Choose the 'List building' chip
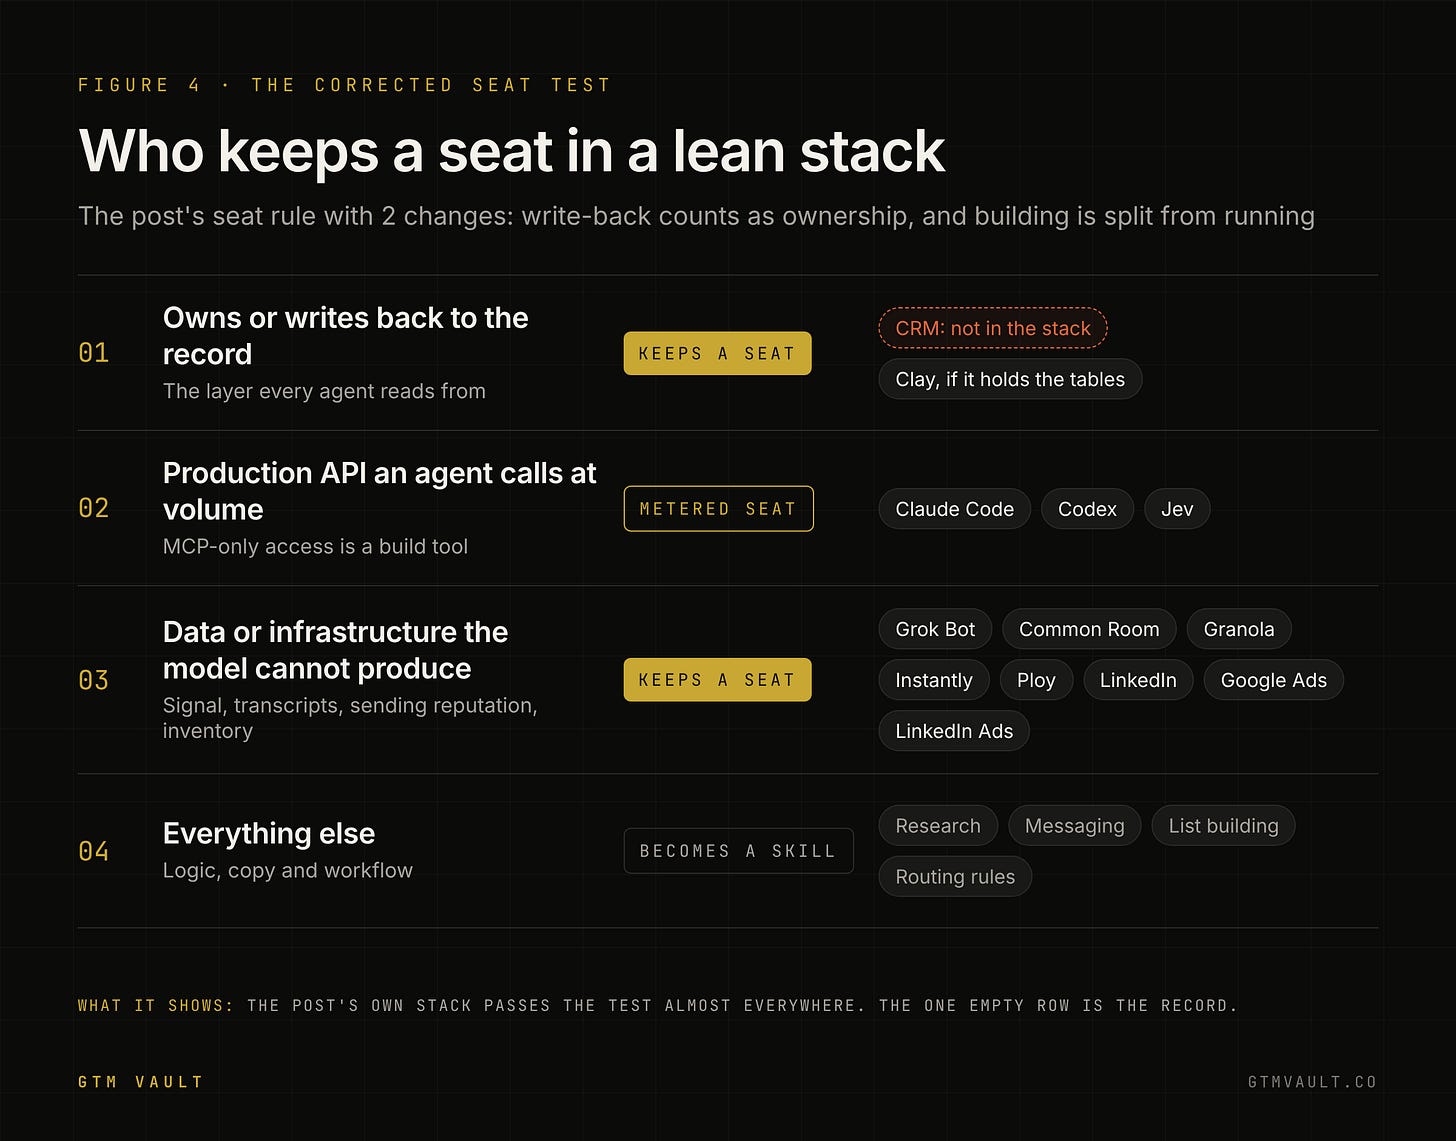The image size is (1456, 1141). 1224,826
